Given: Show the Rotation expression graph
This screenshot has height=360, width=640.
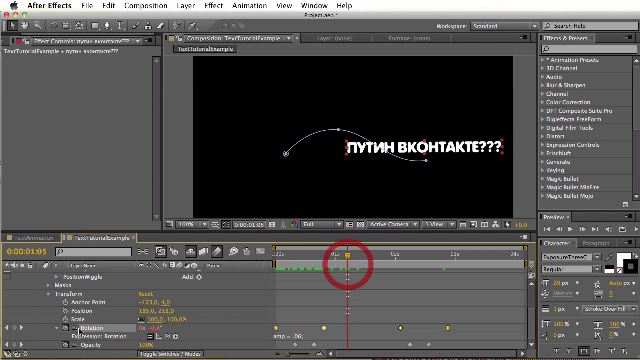Looking at the screenshot, I should (x=159, y=336).
